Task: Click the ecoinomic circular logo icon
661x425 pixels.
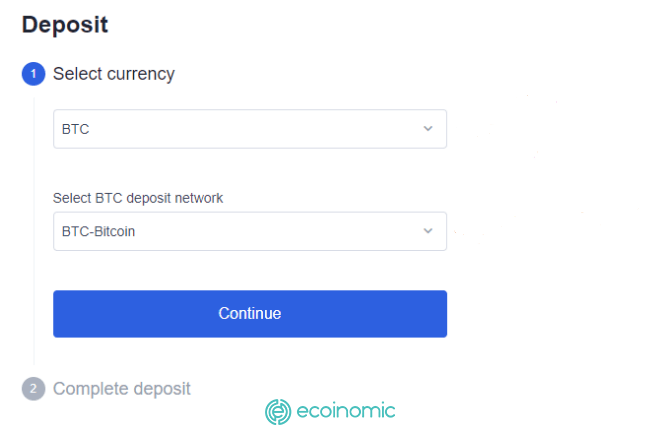Action: [278, 412]
